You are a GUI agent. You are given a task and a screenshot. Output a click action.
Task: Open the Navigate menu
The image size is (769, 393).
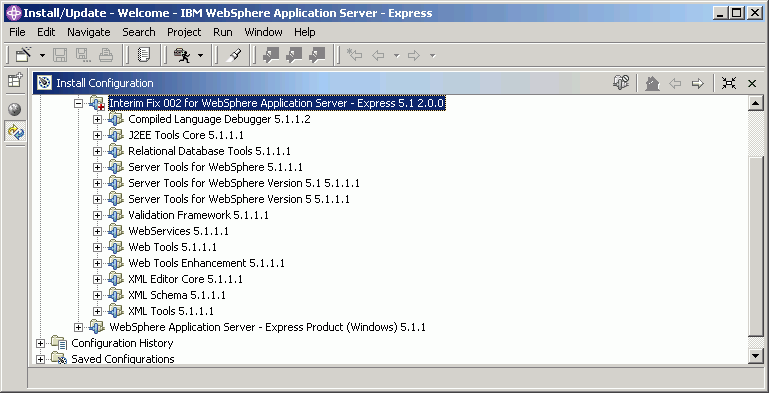click(x=89, y=32)
